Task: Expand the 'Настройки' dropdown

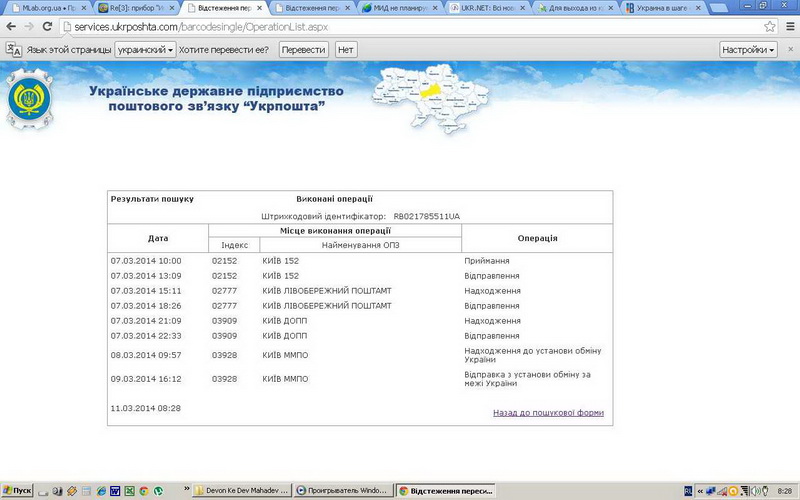Action: tap(748, 49)
